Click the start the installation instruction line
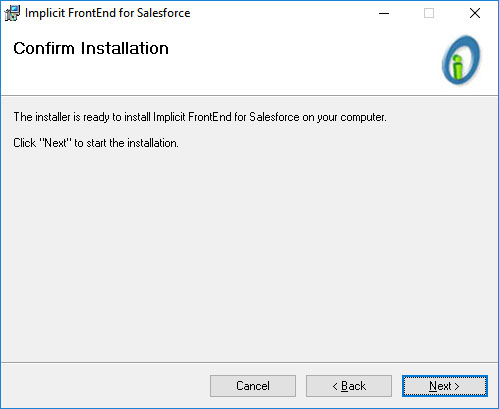Image resolution: width=499 pixels, height=409 pixels. pyautogui.click(x=96, y=143)
